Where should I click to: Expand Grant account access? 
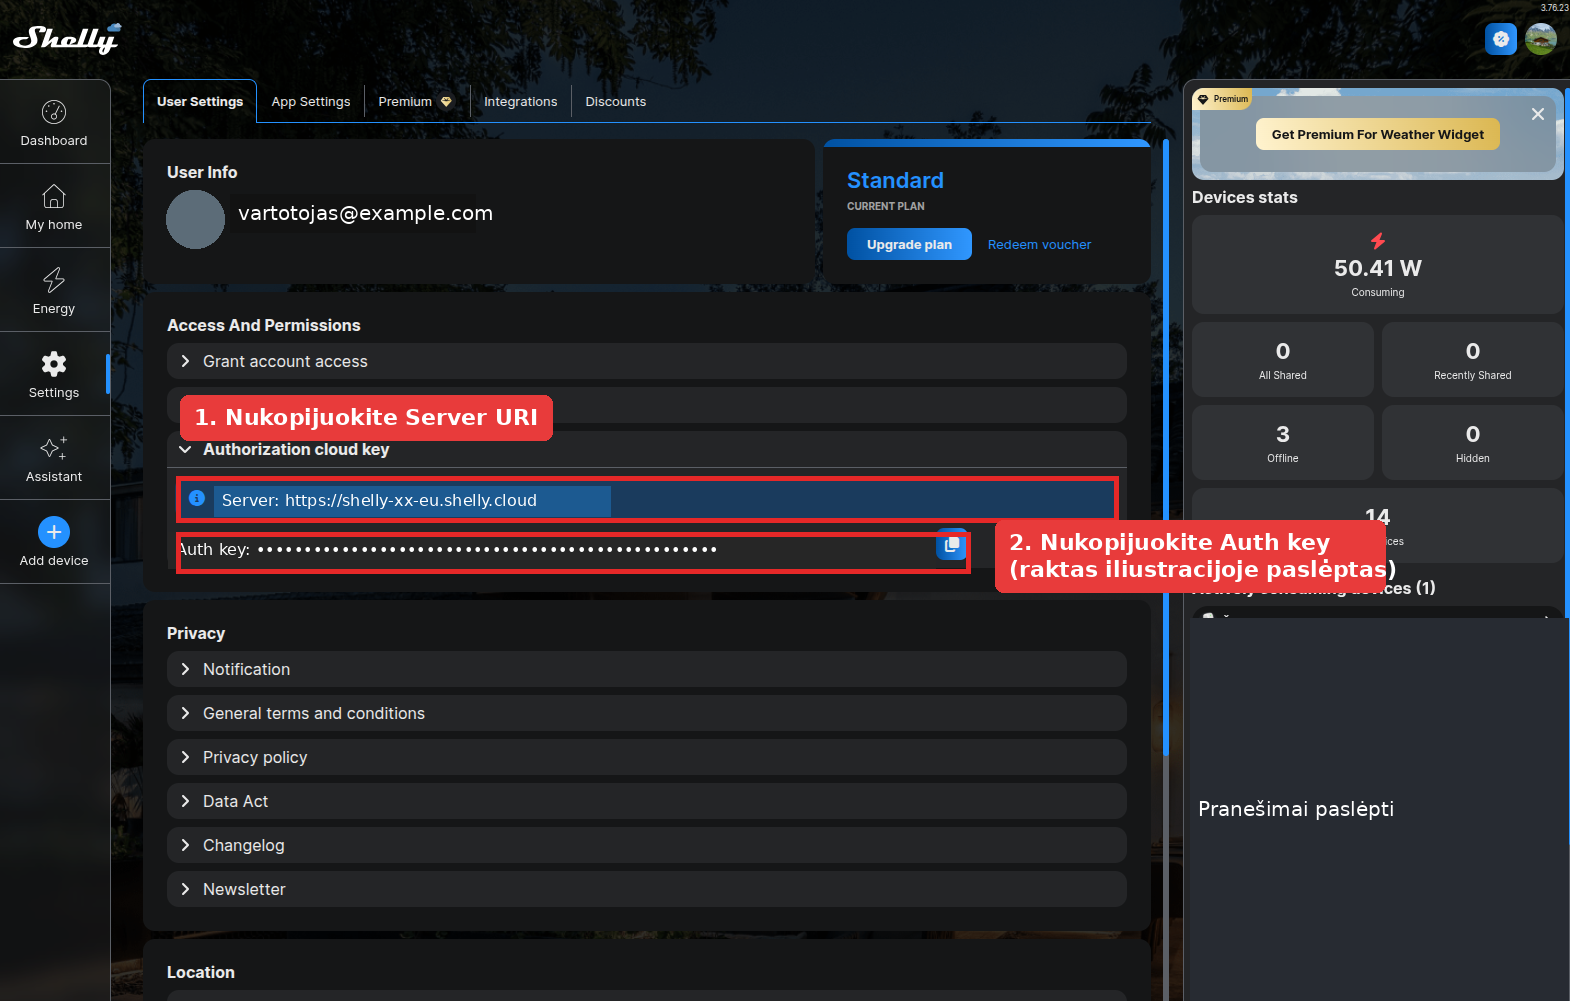(647, 361)
